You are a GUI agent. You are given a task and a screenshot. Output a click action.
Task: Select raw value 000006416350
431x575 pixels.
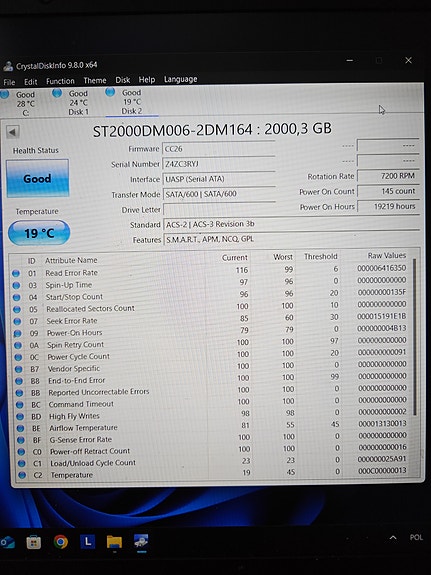coord(382,268)
